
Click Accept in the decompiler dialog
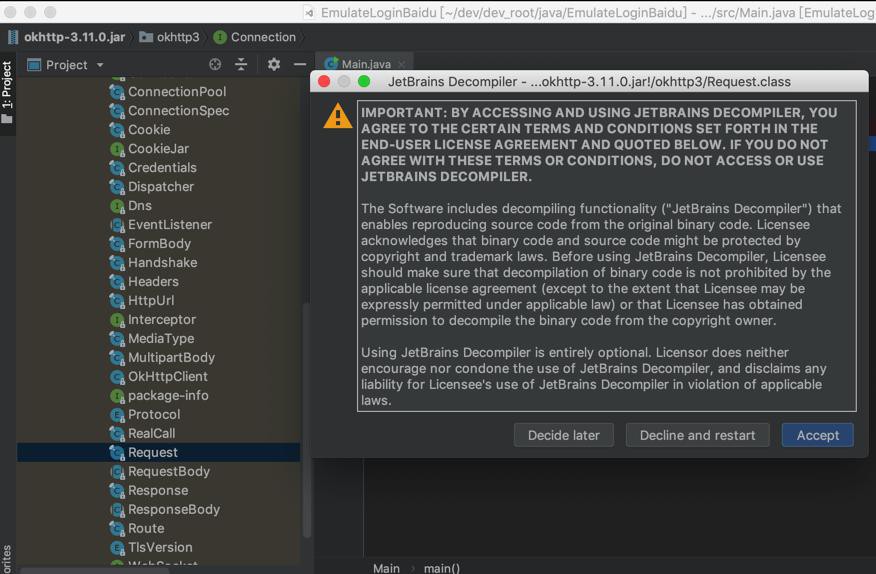[x=817, y=435]
